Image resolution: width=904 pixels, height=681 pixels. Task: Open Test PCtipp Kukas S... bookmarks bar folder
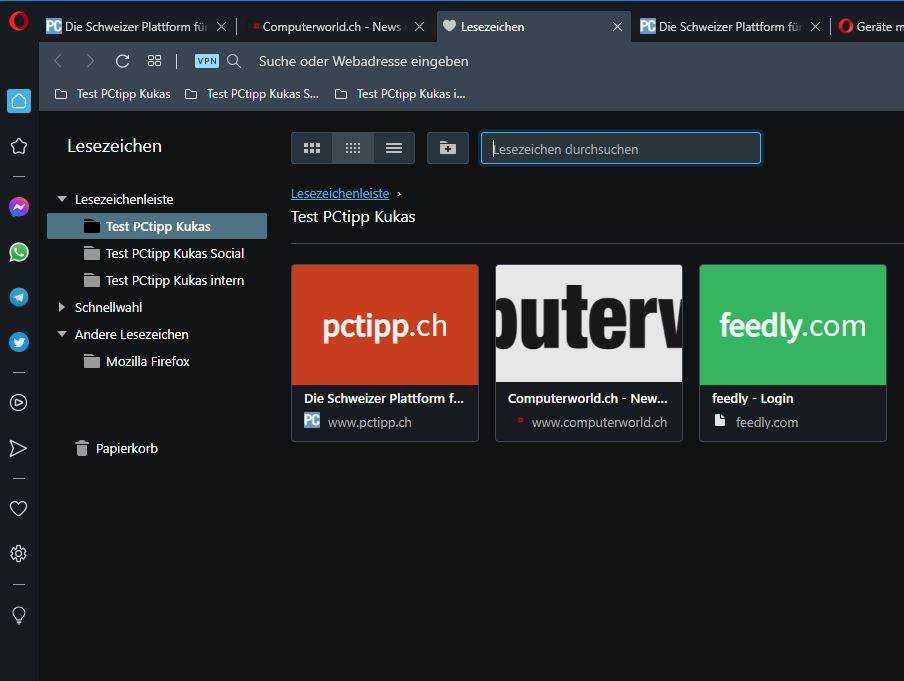251,94
